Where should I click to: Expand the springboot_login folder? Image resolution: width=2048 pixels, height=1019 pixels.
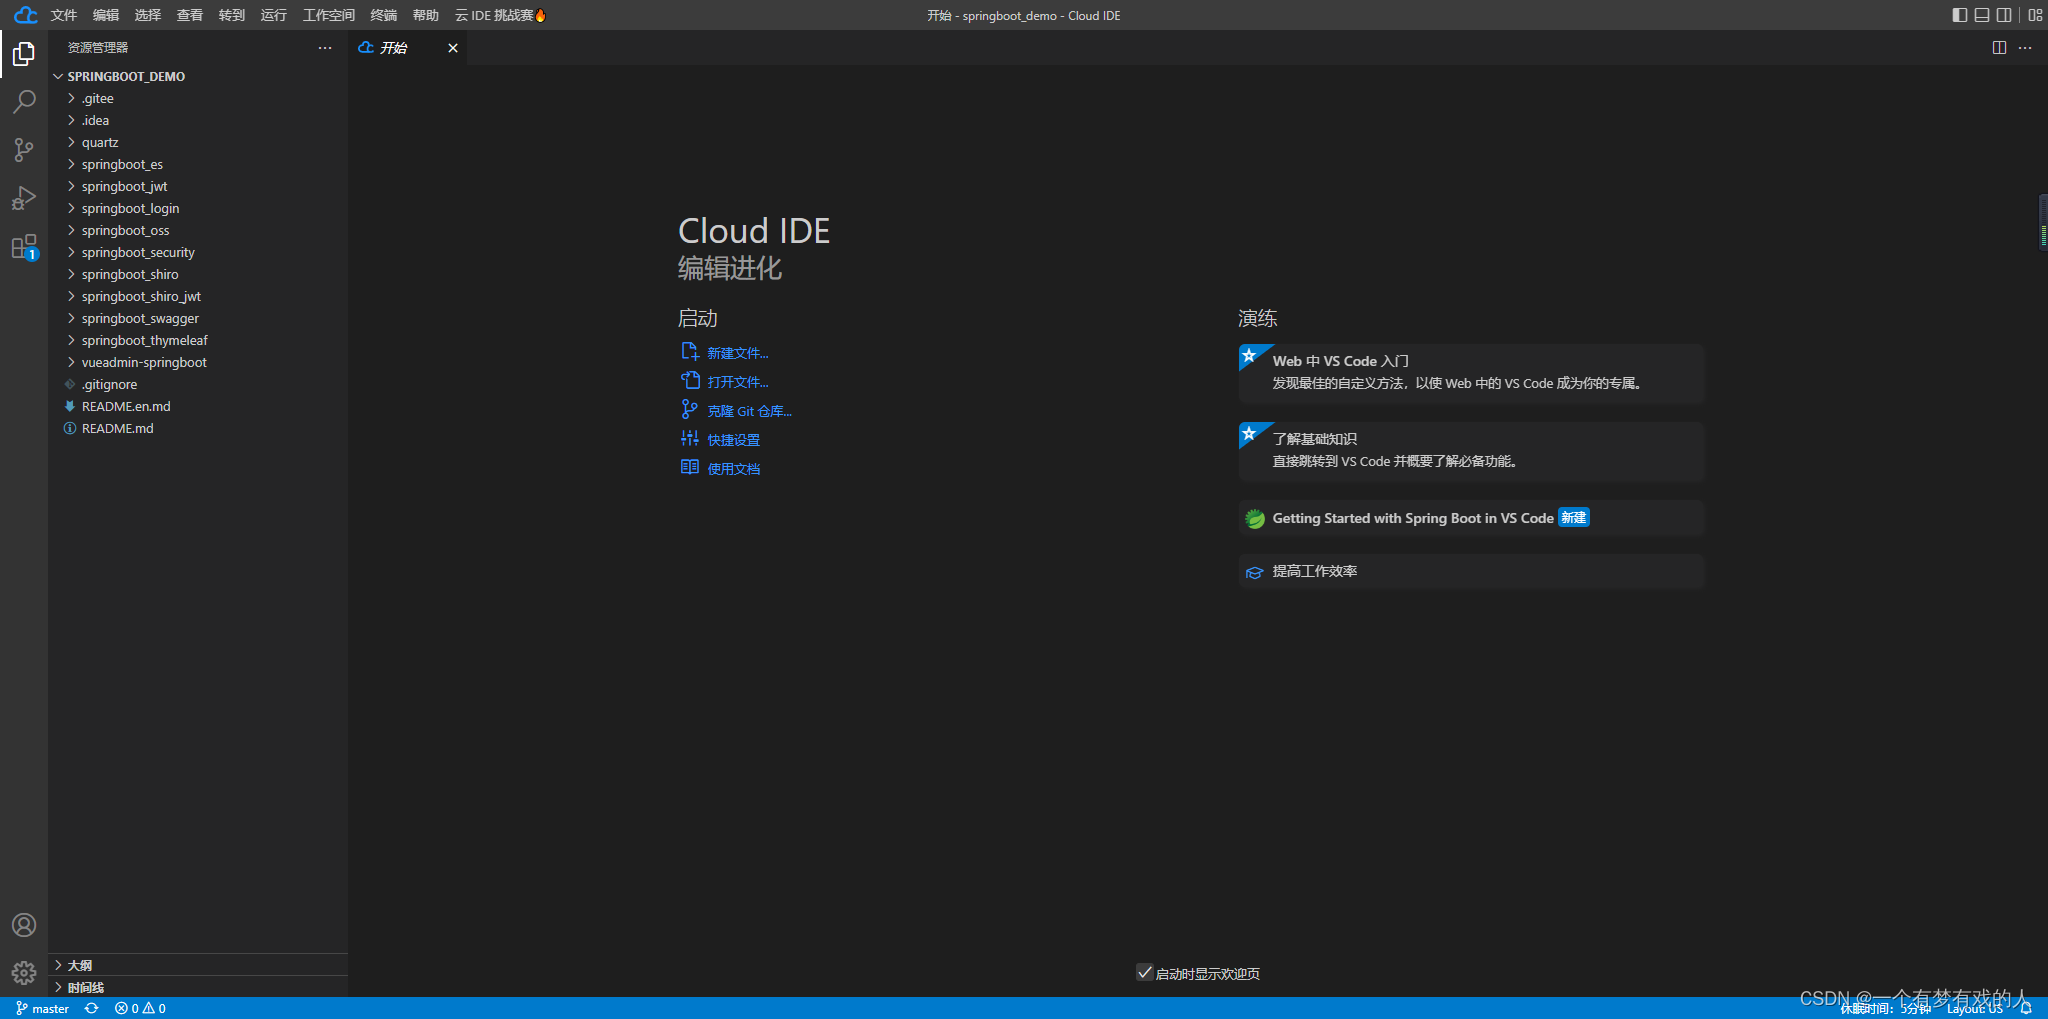click(199, 208)
